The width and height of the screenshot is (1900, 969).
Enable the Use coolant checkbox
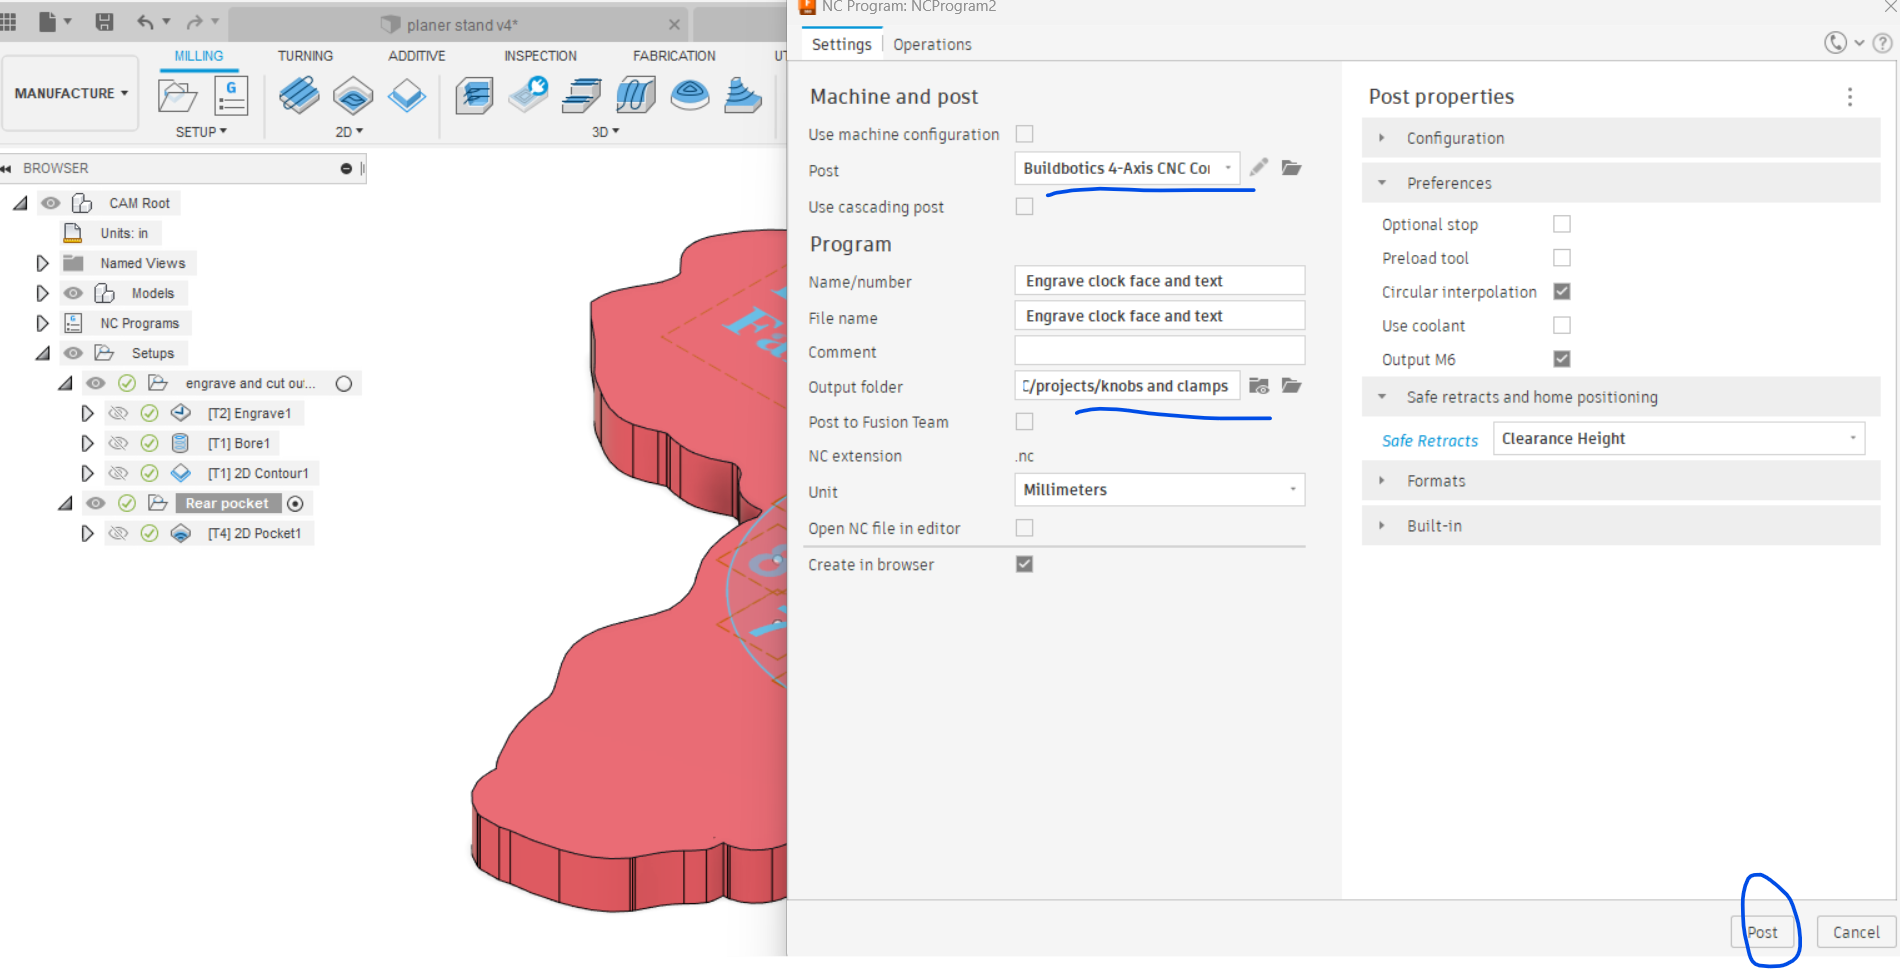pos(1562,325)
